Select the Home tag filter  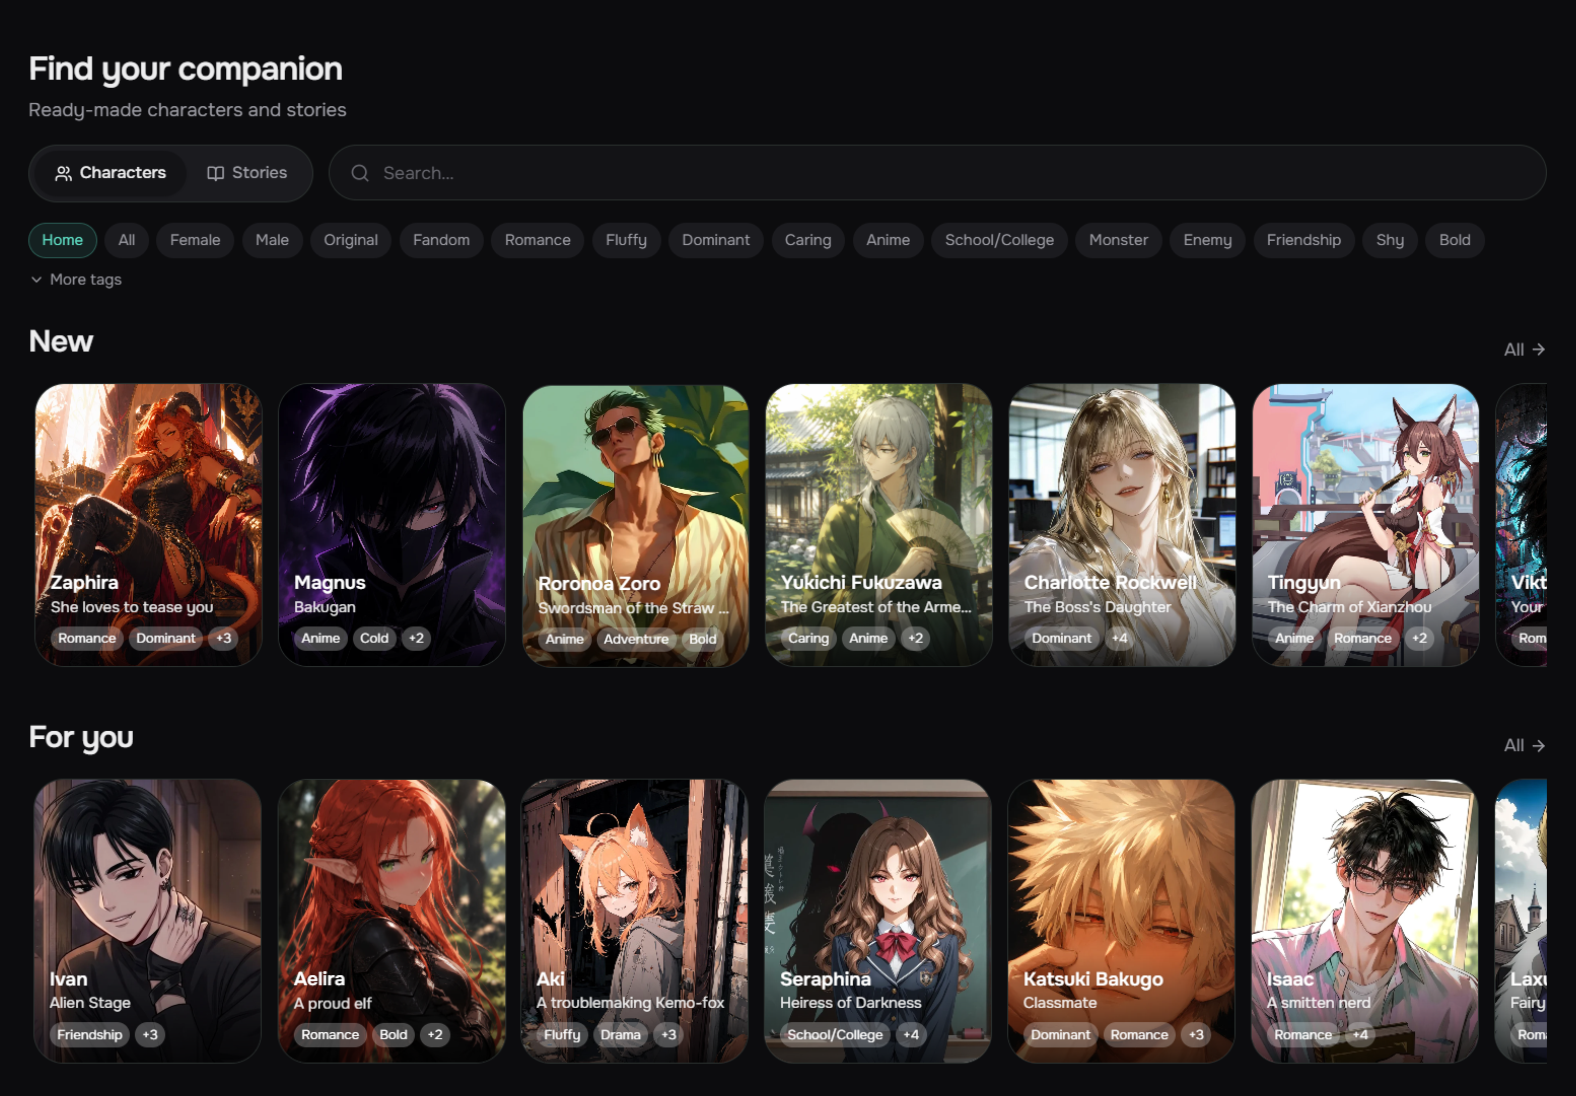62,240
